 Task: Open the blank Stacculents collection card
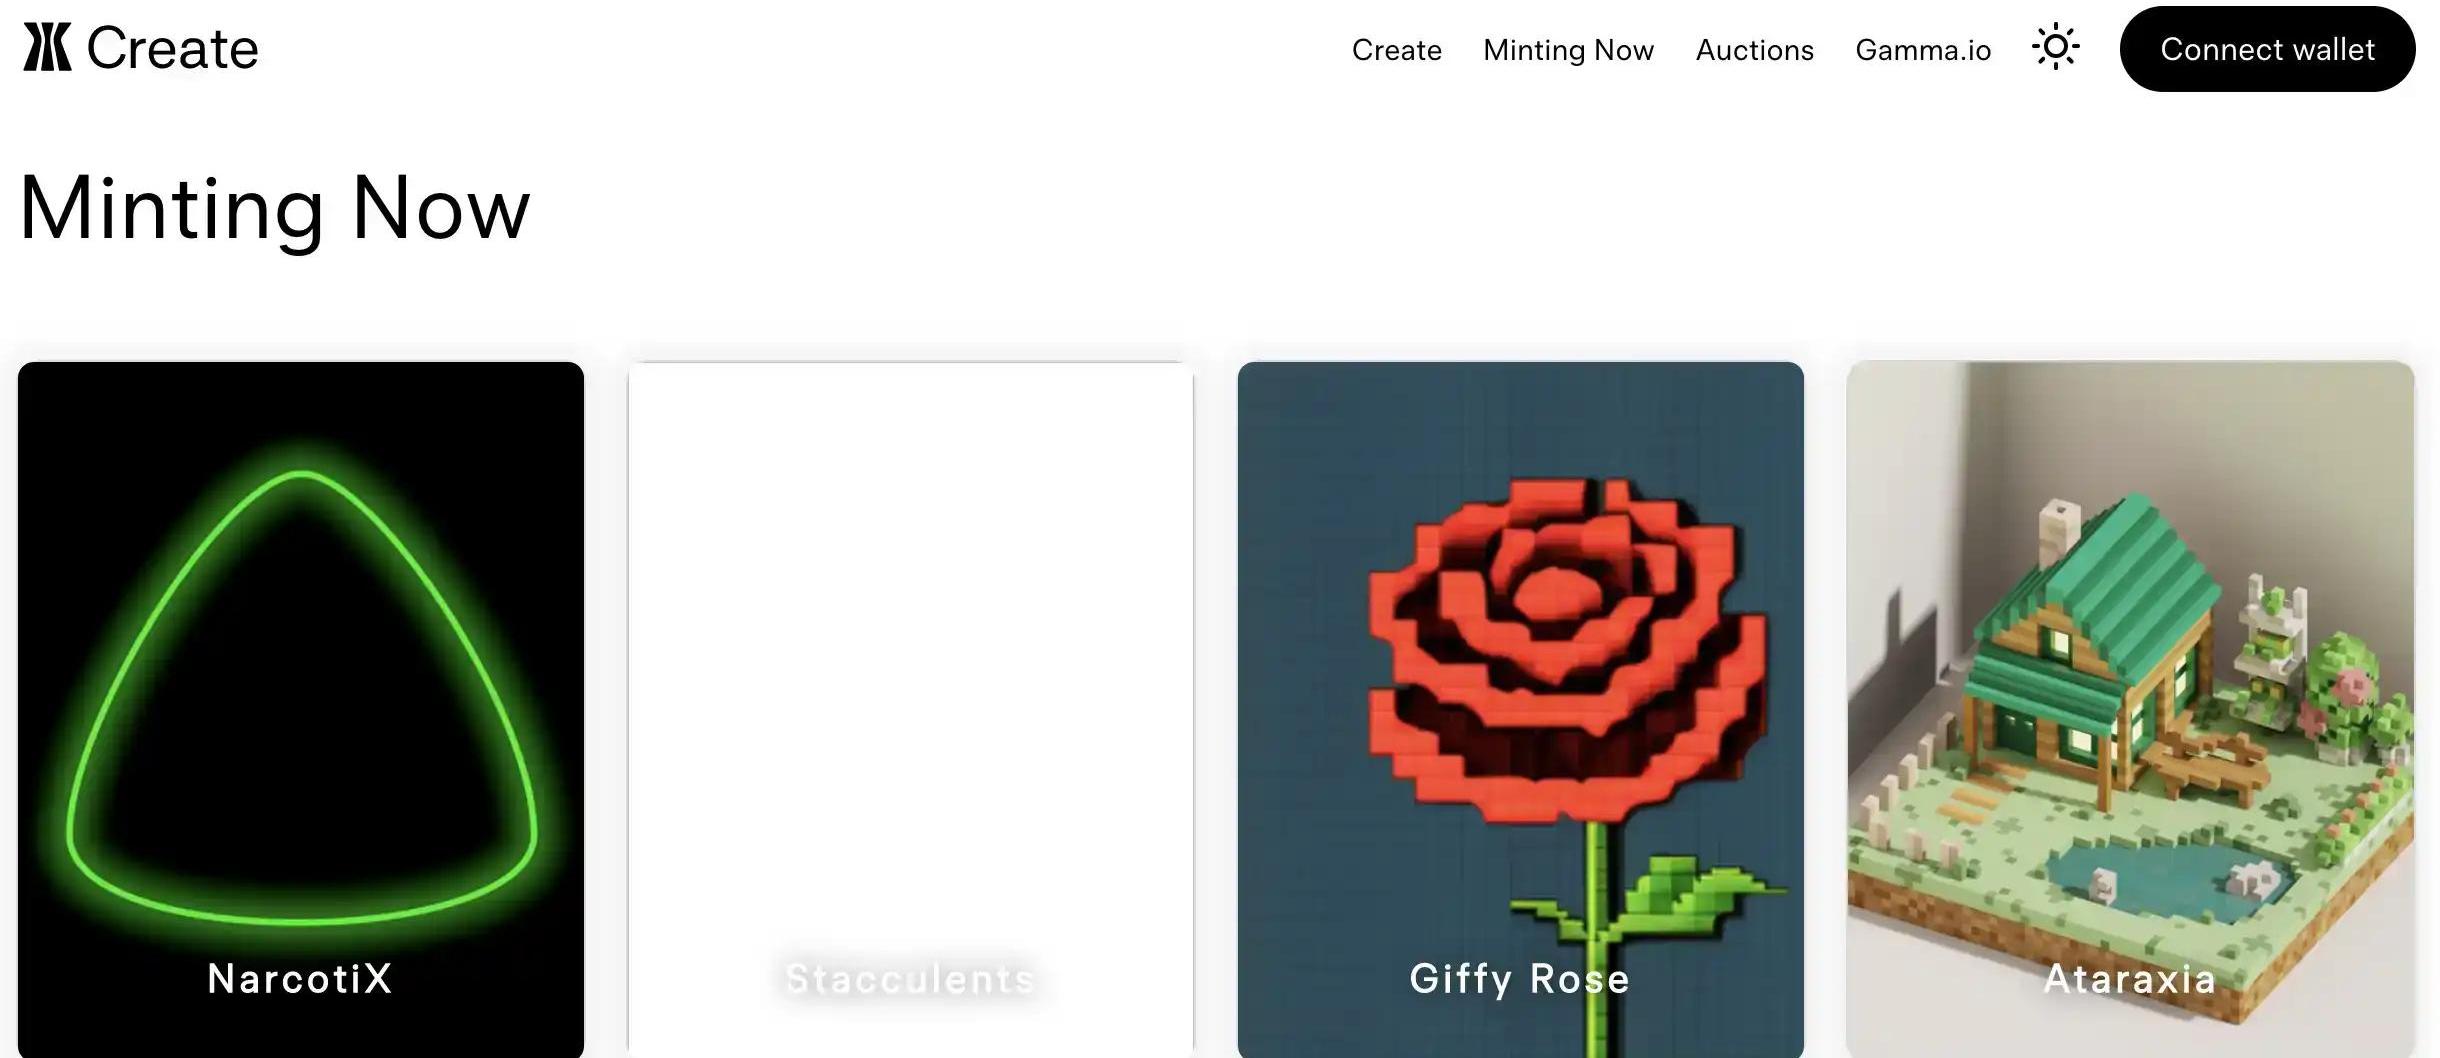(910, 709)
